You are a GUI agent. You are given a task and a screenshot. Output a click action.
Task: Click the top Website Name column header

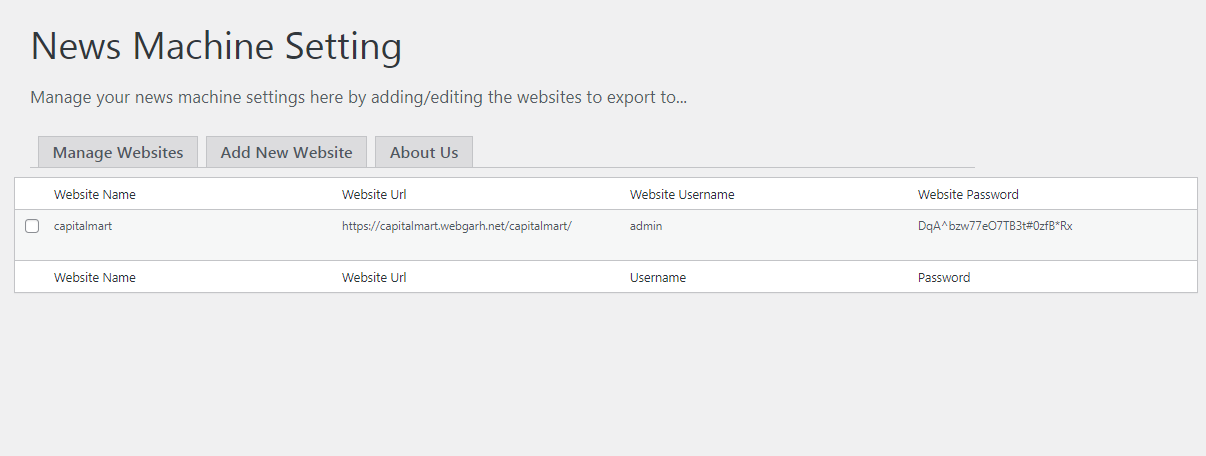95,194
